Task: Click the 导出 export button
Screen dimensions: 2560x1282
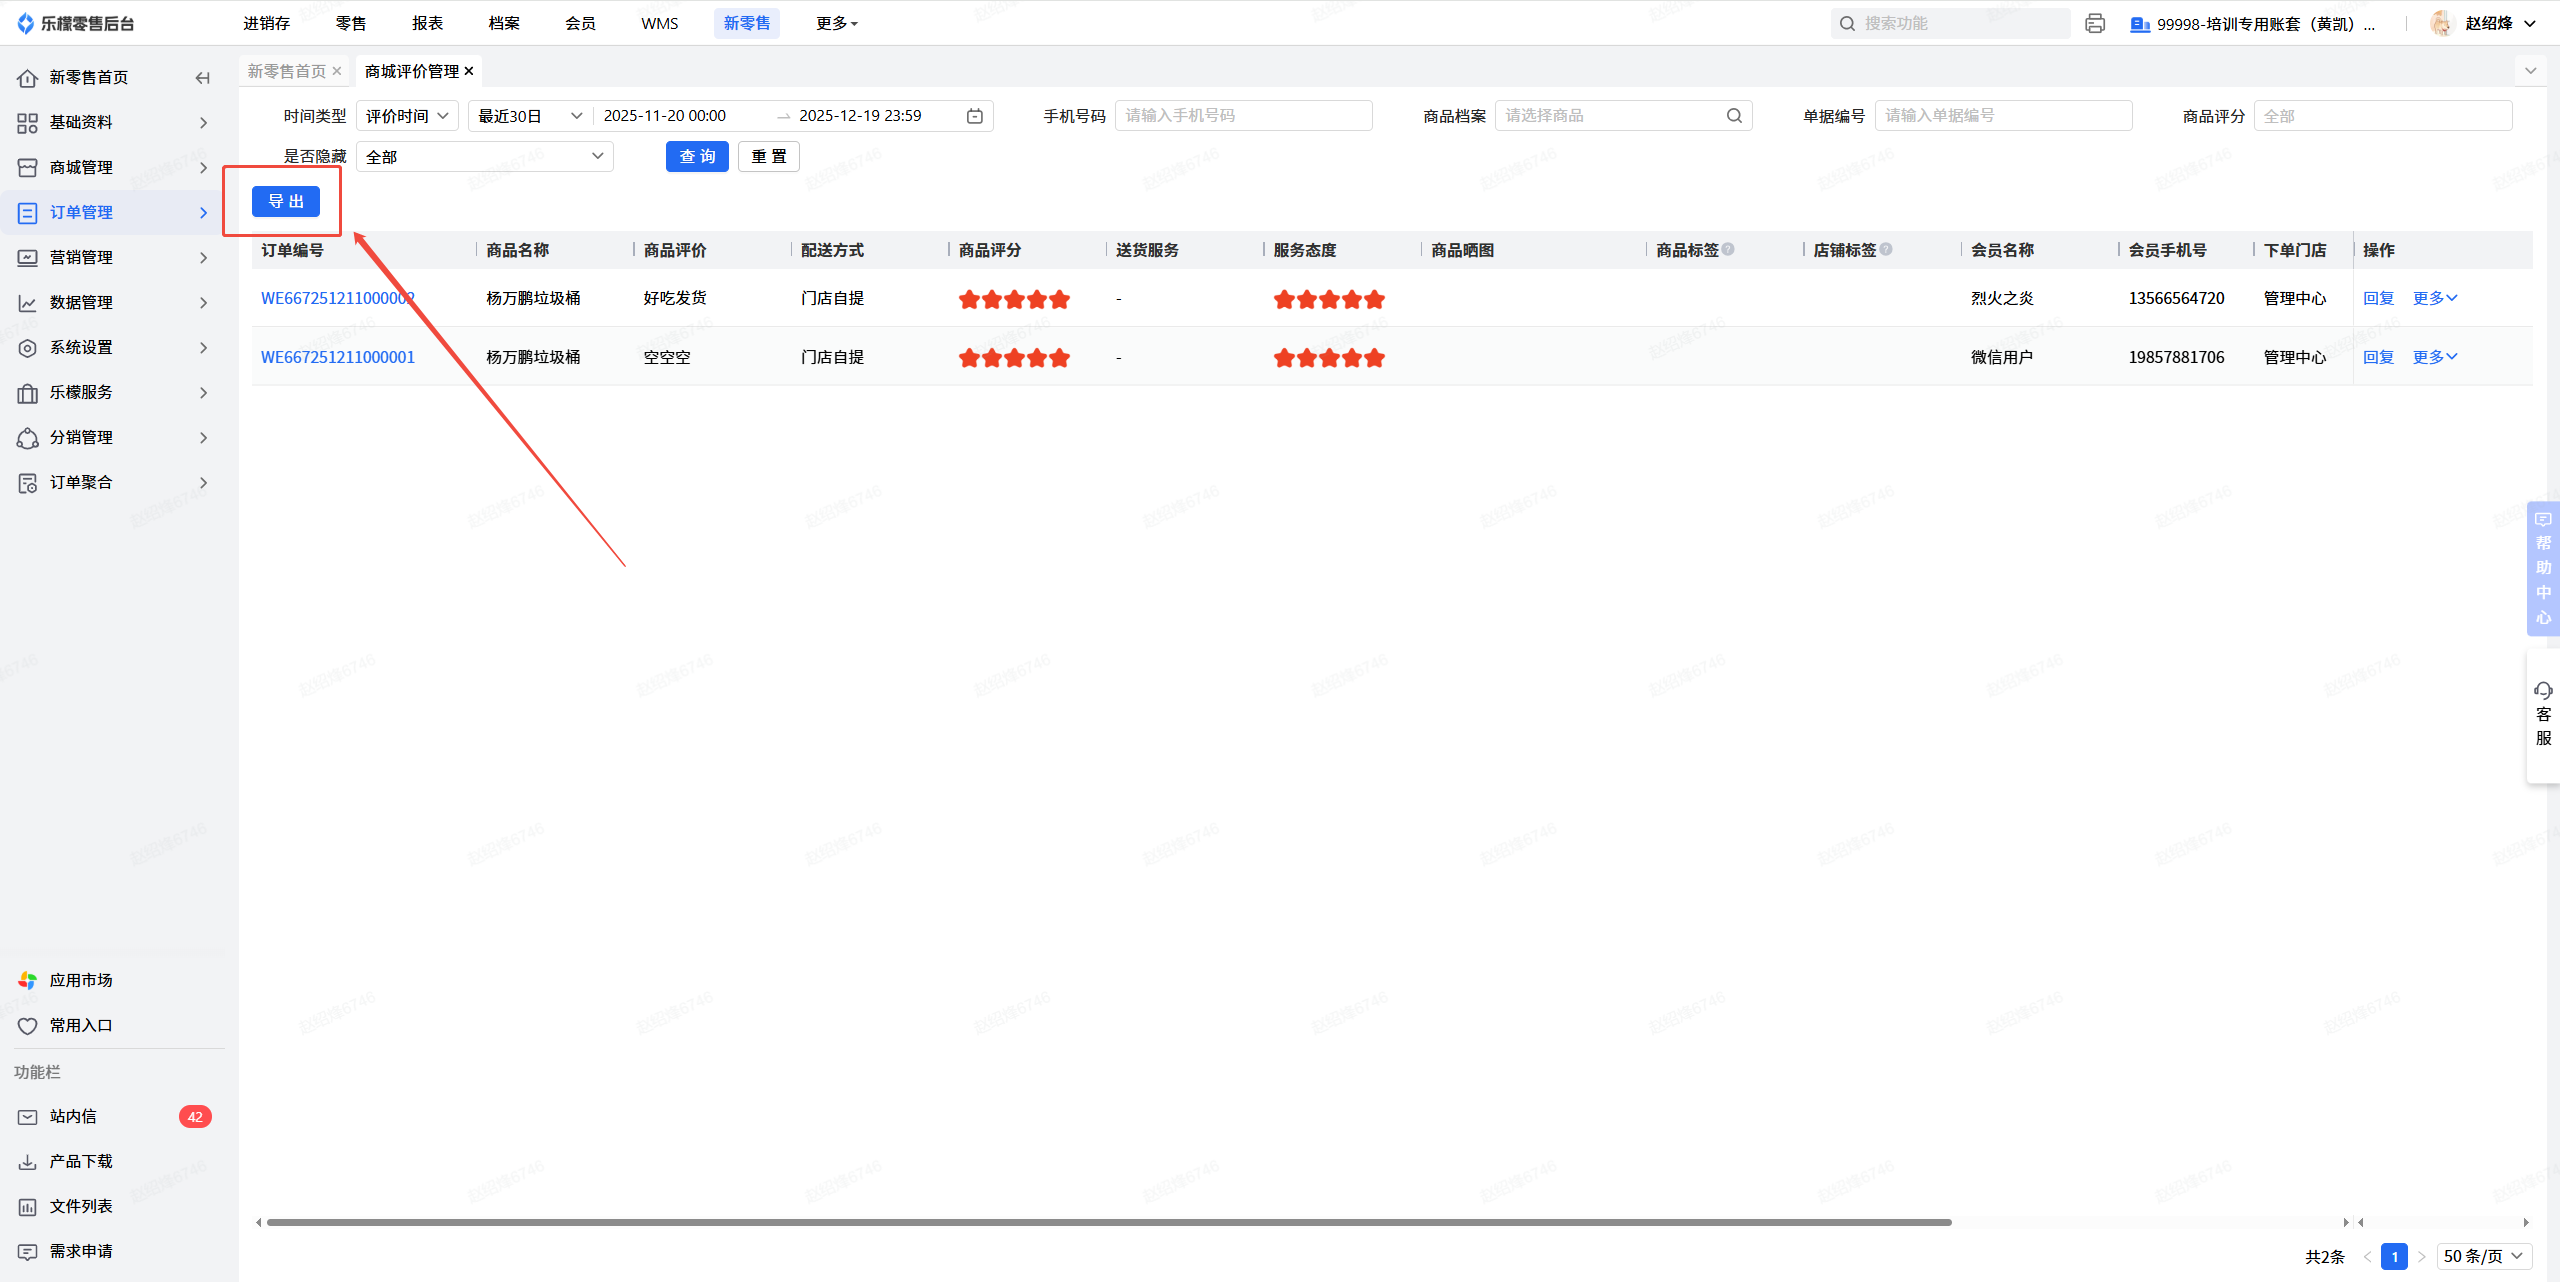Action: [286, 202]
